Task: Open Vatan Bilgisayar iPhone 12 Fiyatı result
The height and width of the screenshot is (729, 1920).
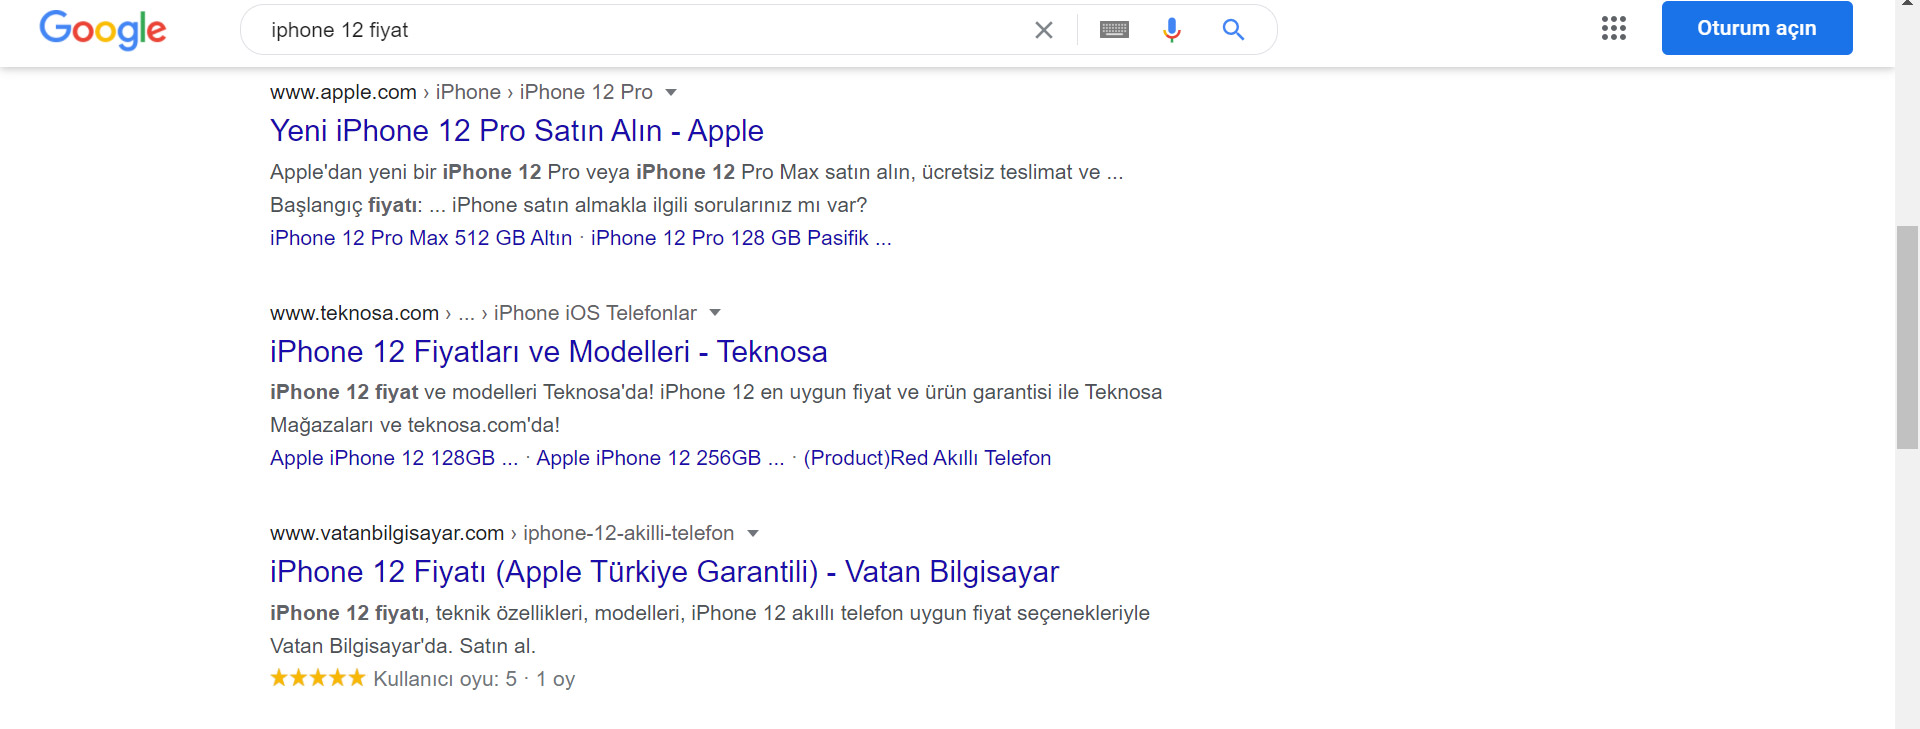Action: [x=663, y=571]
